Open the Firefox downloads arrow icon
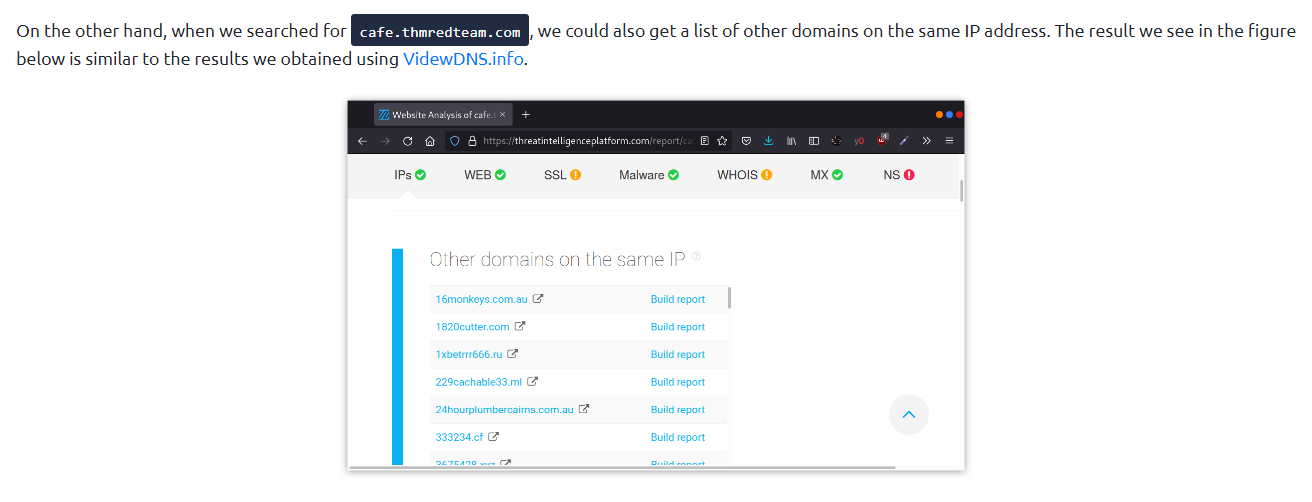This screenshot has width=1312, height=502. pos(768,141)
